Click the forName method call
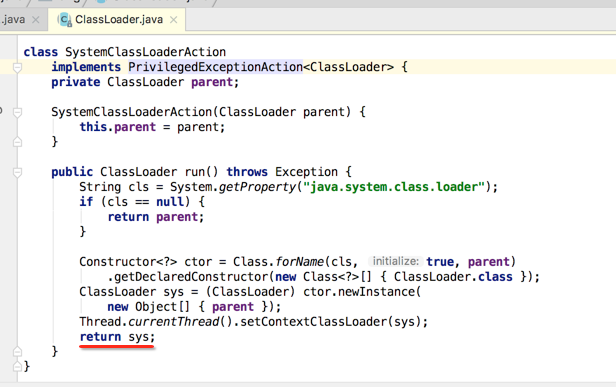 click(300, 262)
